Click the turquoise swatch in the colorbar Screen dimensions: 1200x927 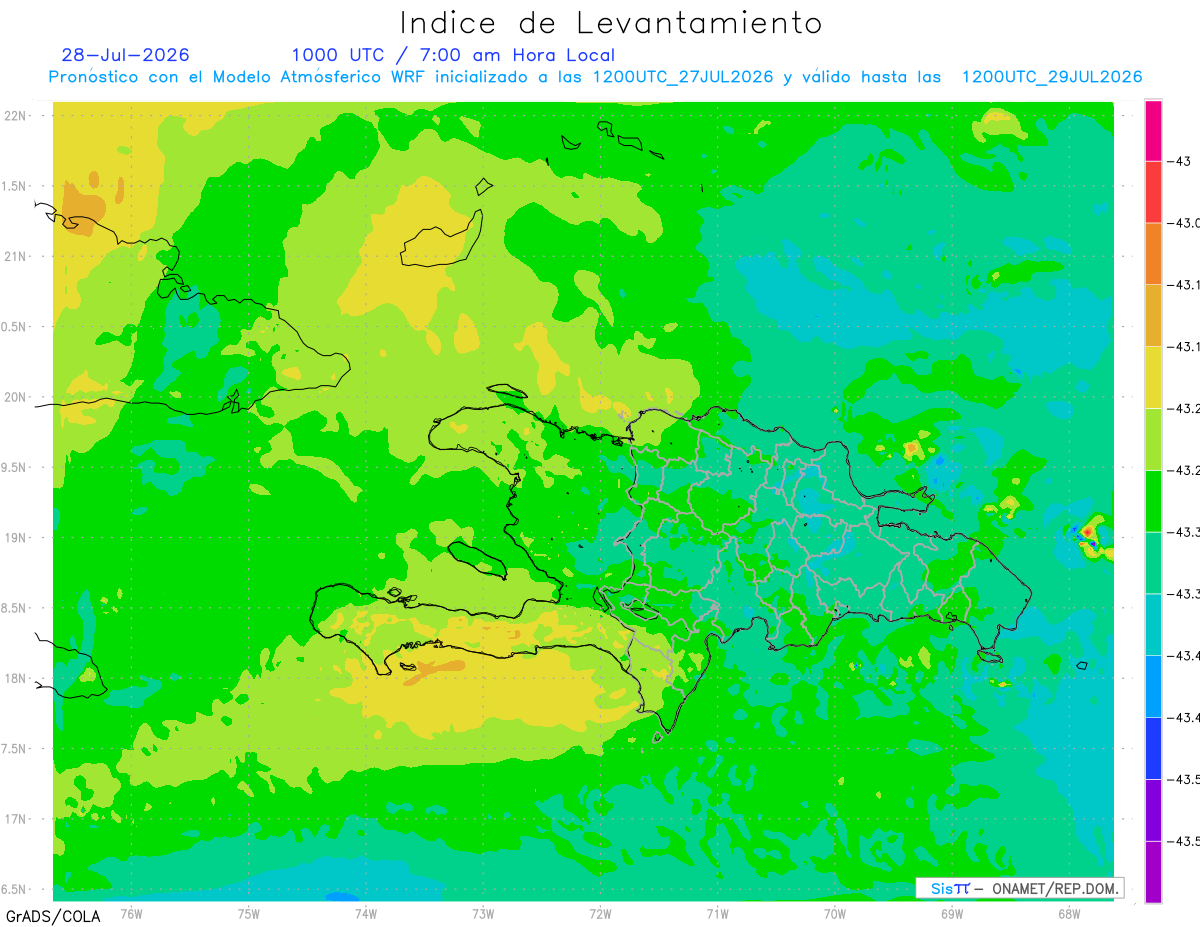[1153, 624]
